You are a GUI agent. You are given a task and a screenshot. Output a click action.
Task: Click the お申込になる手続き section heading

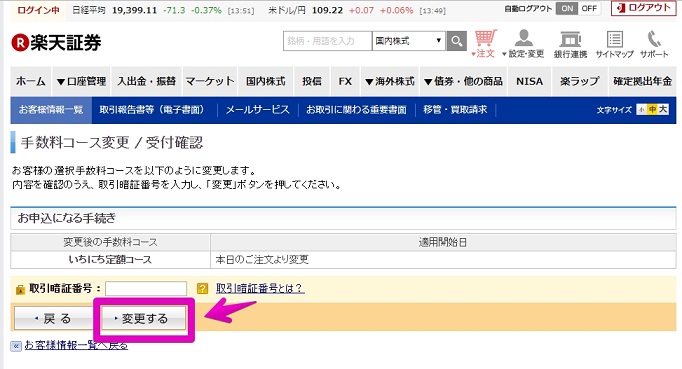click(x=67, y=218)
